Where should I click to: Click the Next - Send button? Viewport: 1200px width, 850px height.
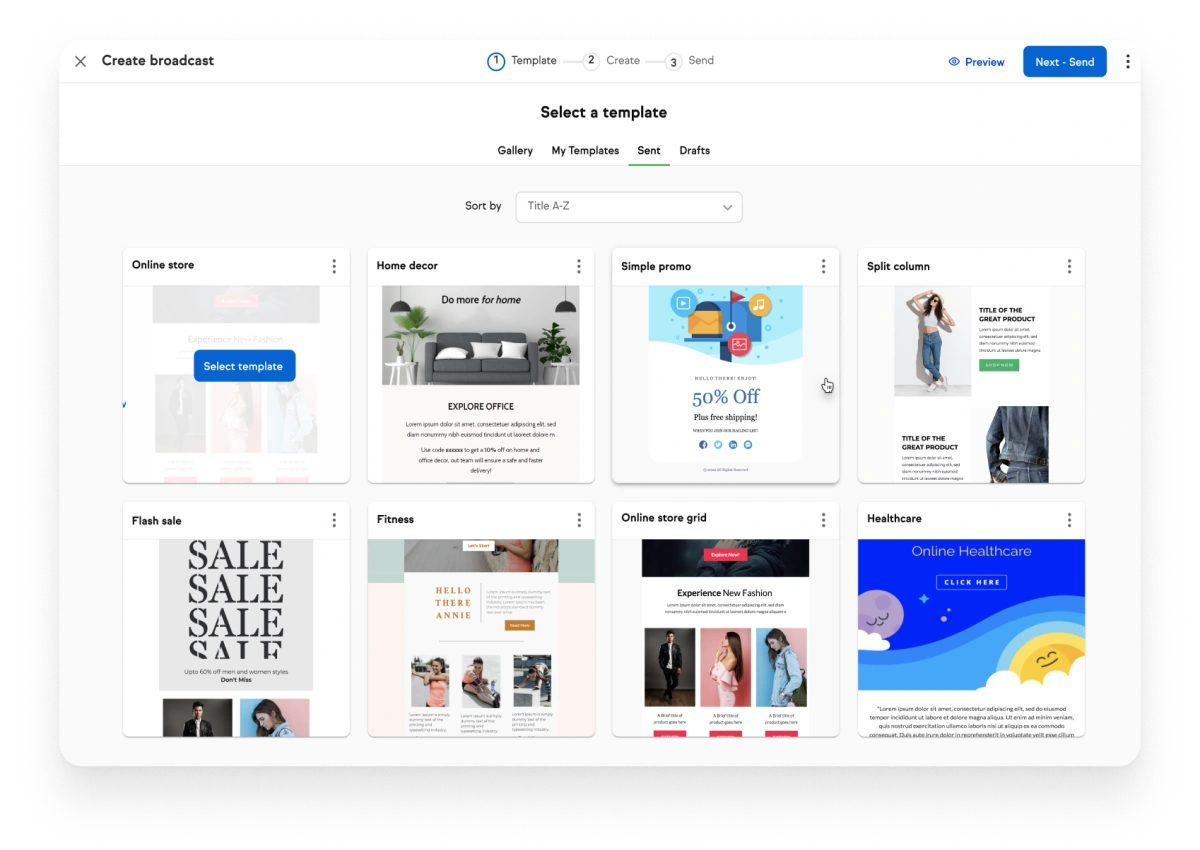(1064, 62)
